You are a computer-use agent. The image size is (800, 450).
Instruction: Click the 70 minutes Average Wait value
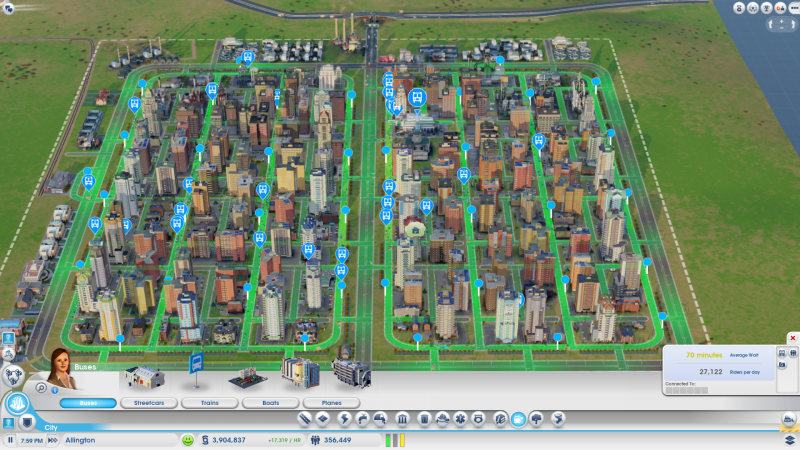[x=704, y=355]
